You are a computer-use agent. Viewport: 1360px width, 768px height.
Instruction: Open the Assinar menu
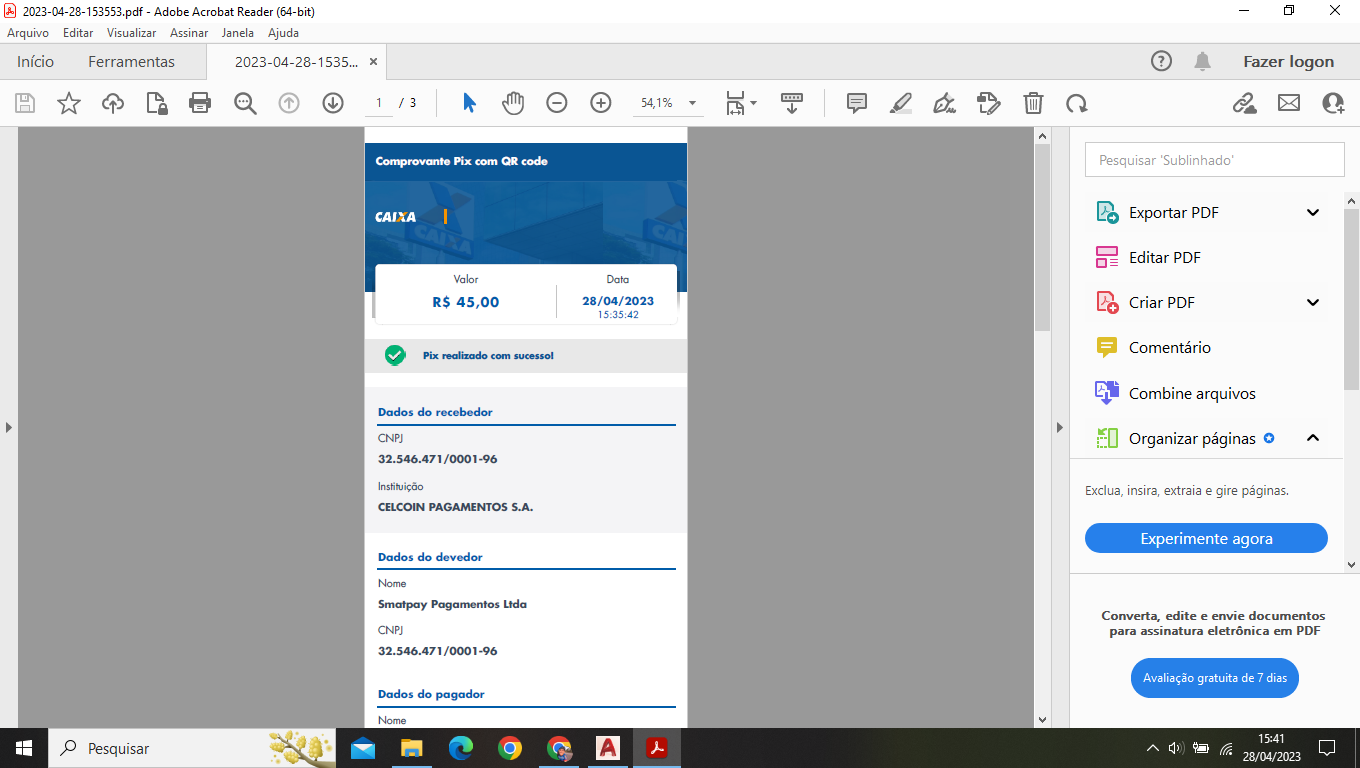[189, 32]
